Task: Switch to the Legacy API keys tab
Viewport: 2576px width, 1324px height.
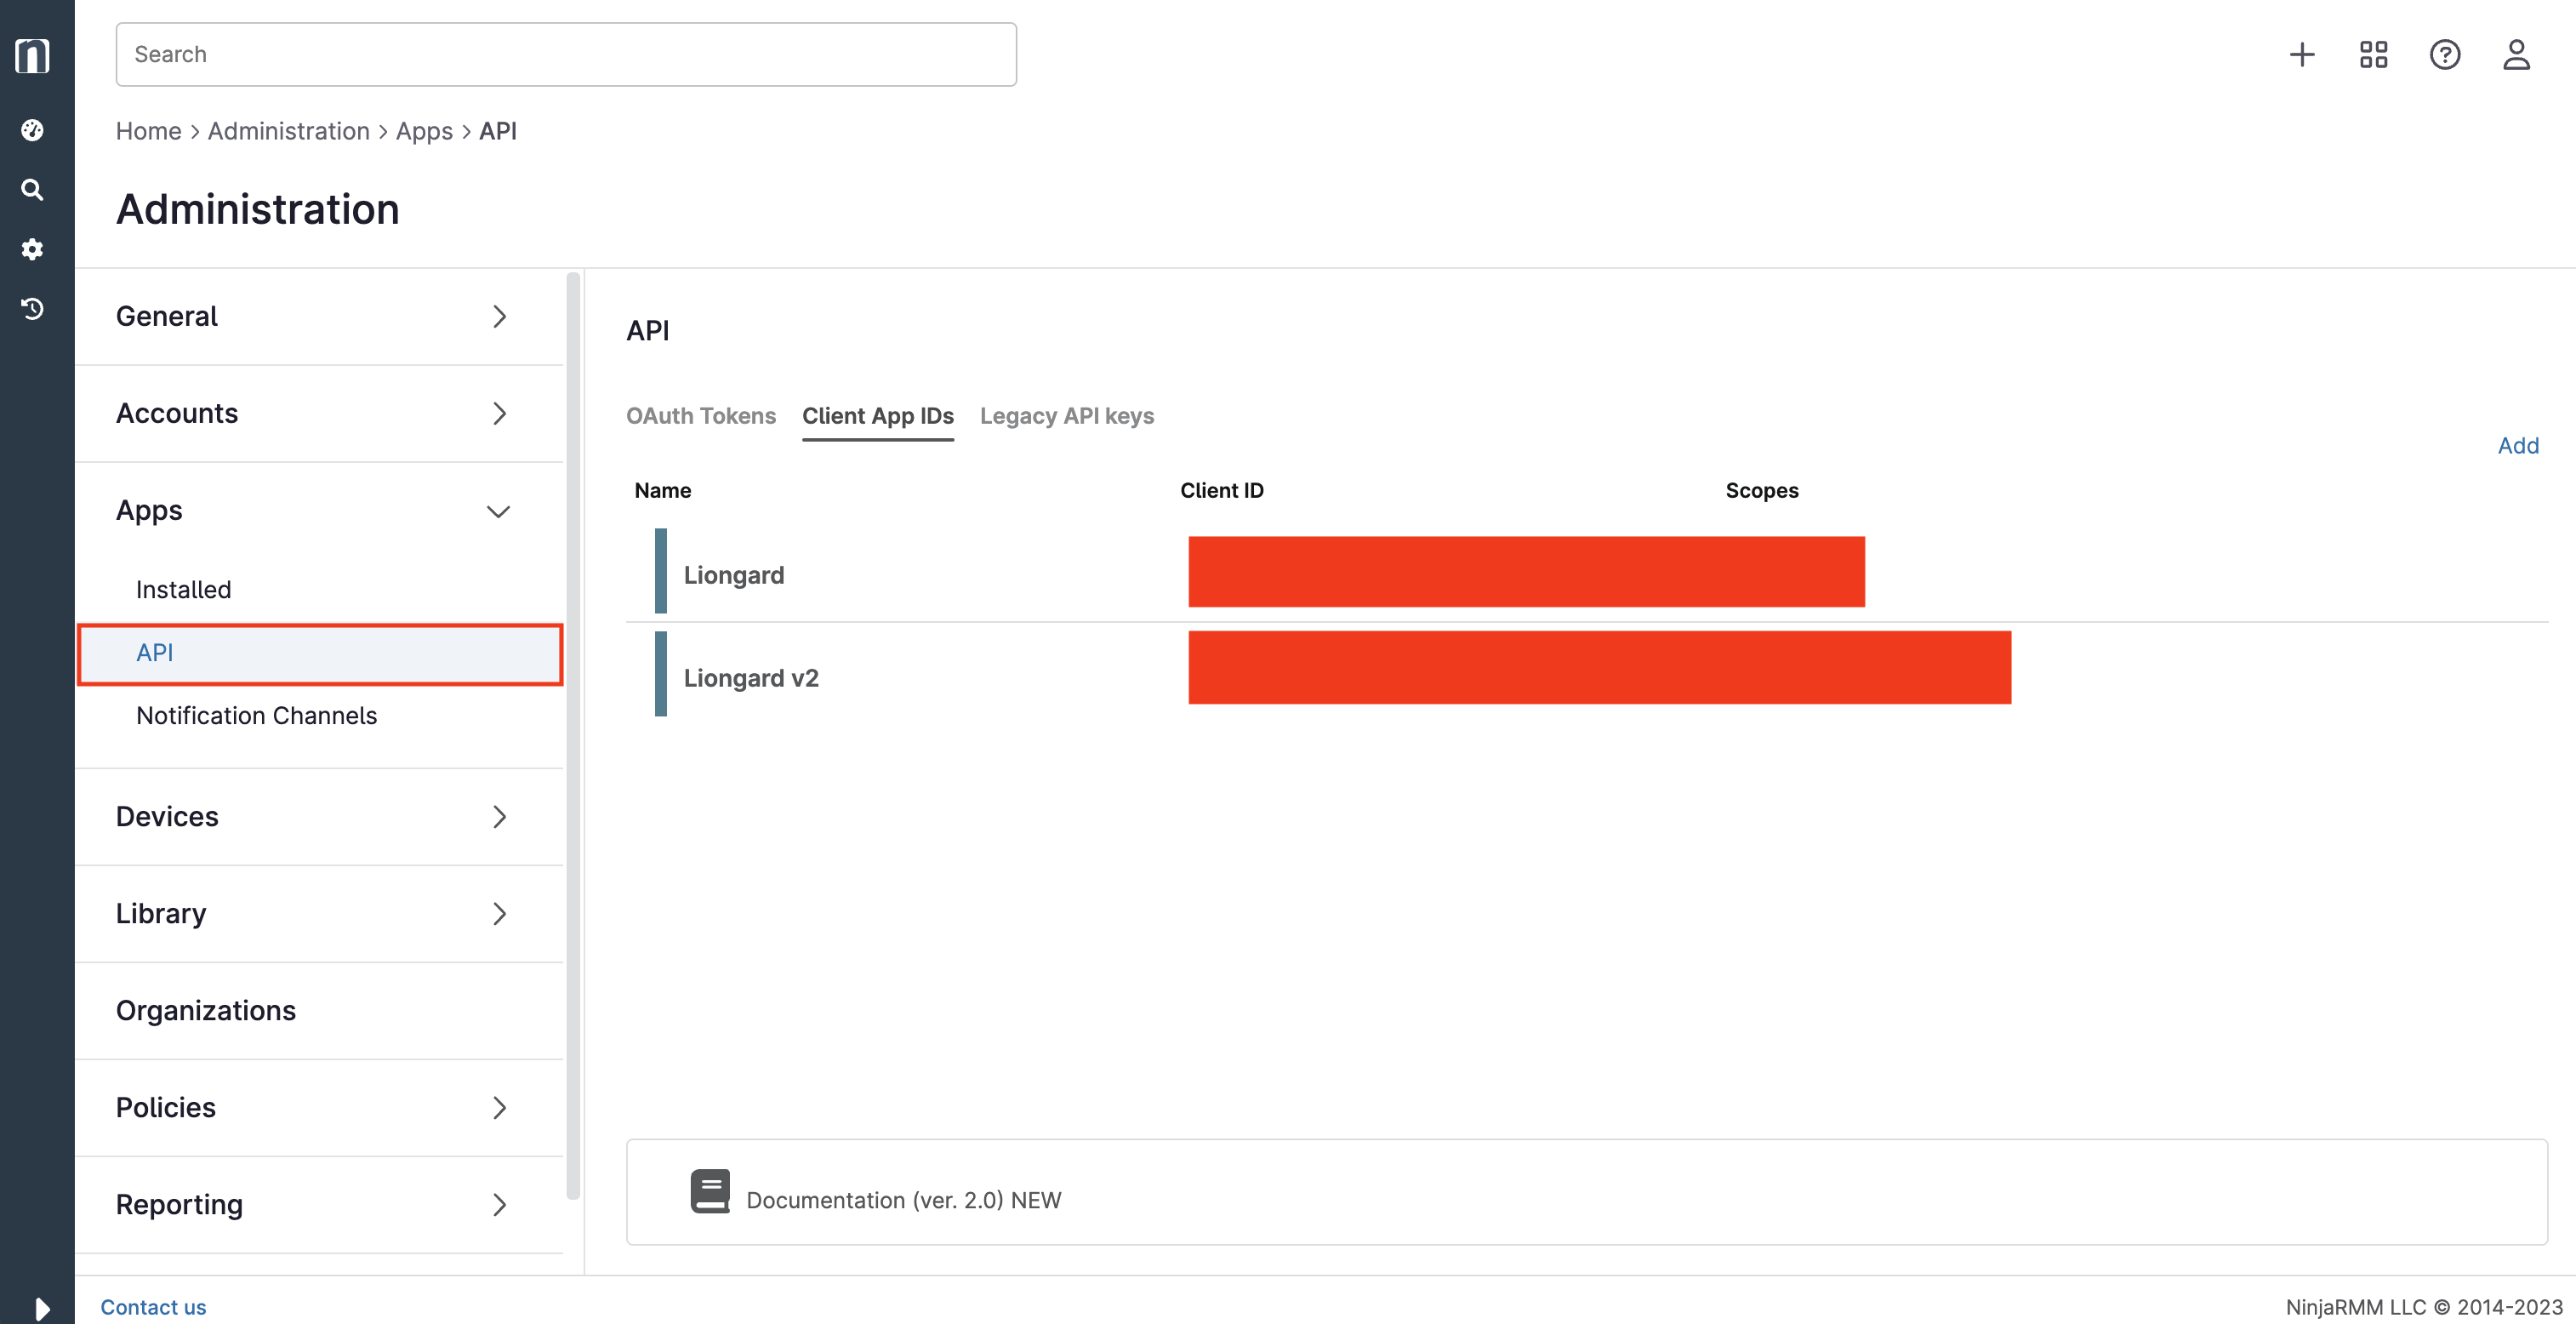Action: [1066, 415]
